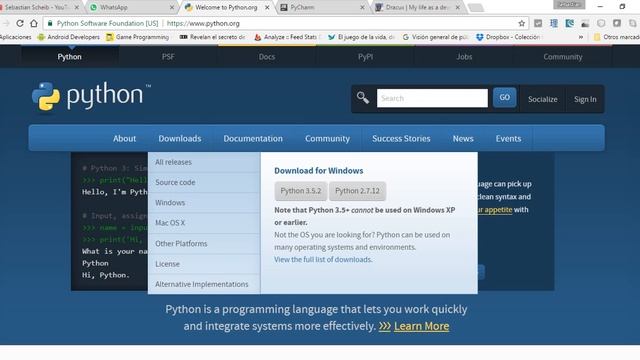
Task: Switch to the Dracus tab
Action: [x=418, y=7]
